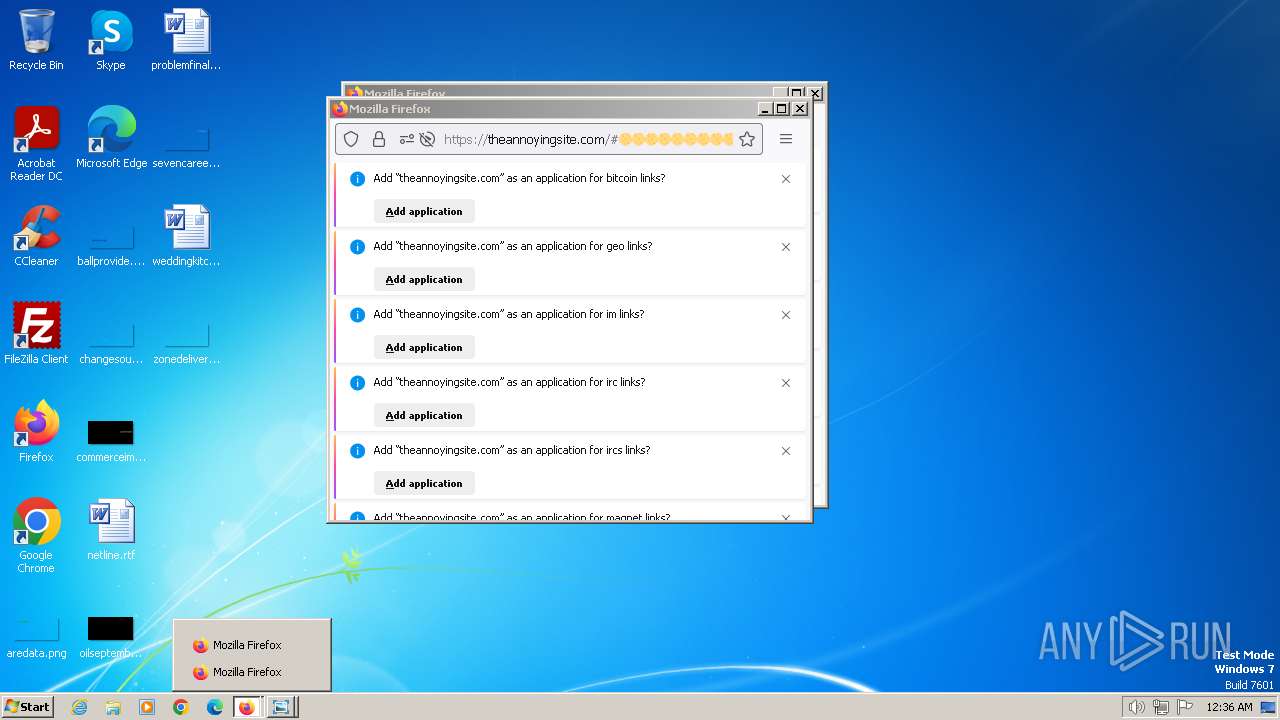
Task: Click info icon of im links prompt
Action: (357, 315)
